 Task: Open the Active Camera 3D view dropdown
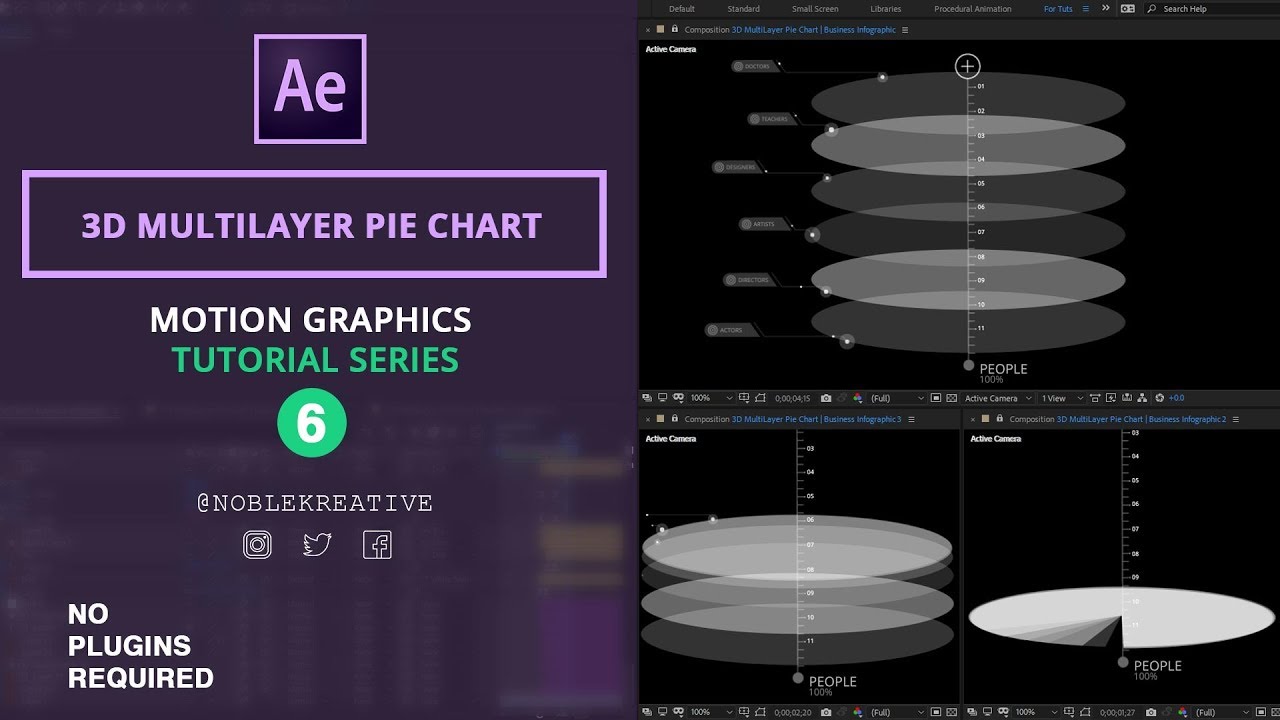pyautogui.click(x=997, y=398)
